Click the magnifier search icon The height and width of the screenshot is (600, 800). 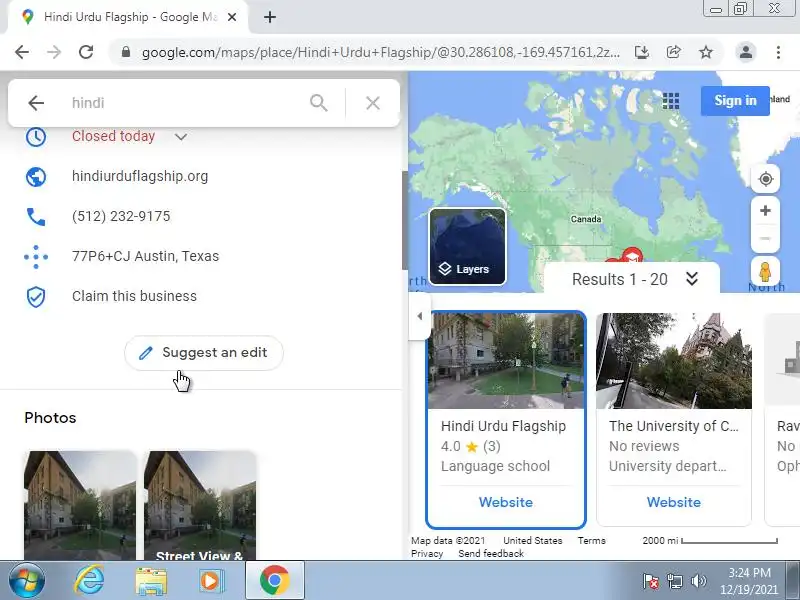tap(319, 103)
